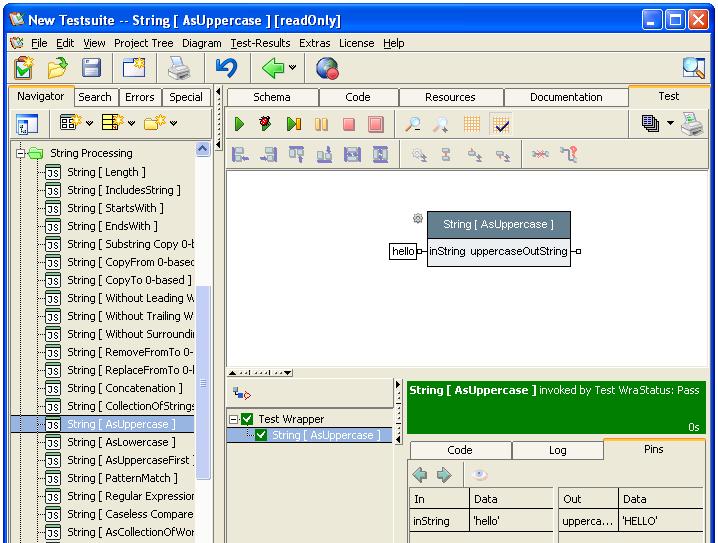Viewport: 718px width, 543px height.
Task: Open the Log tab in results
Action: [557, 450]
